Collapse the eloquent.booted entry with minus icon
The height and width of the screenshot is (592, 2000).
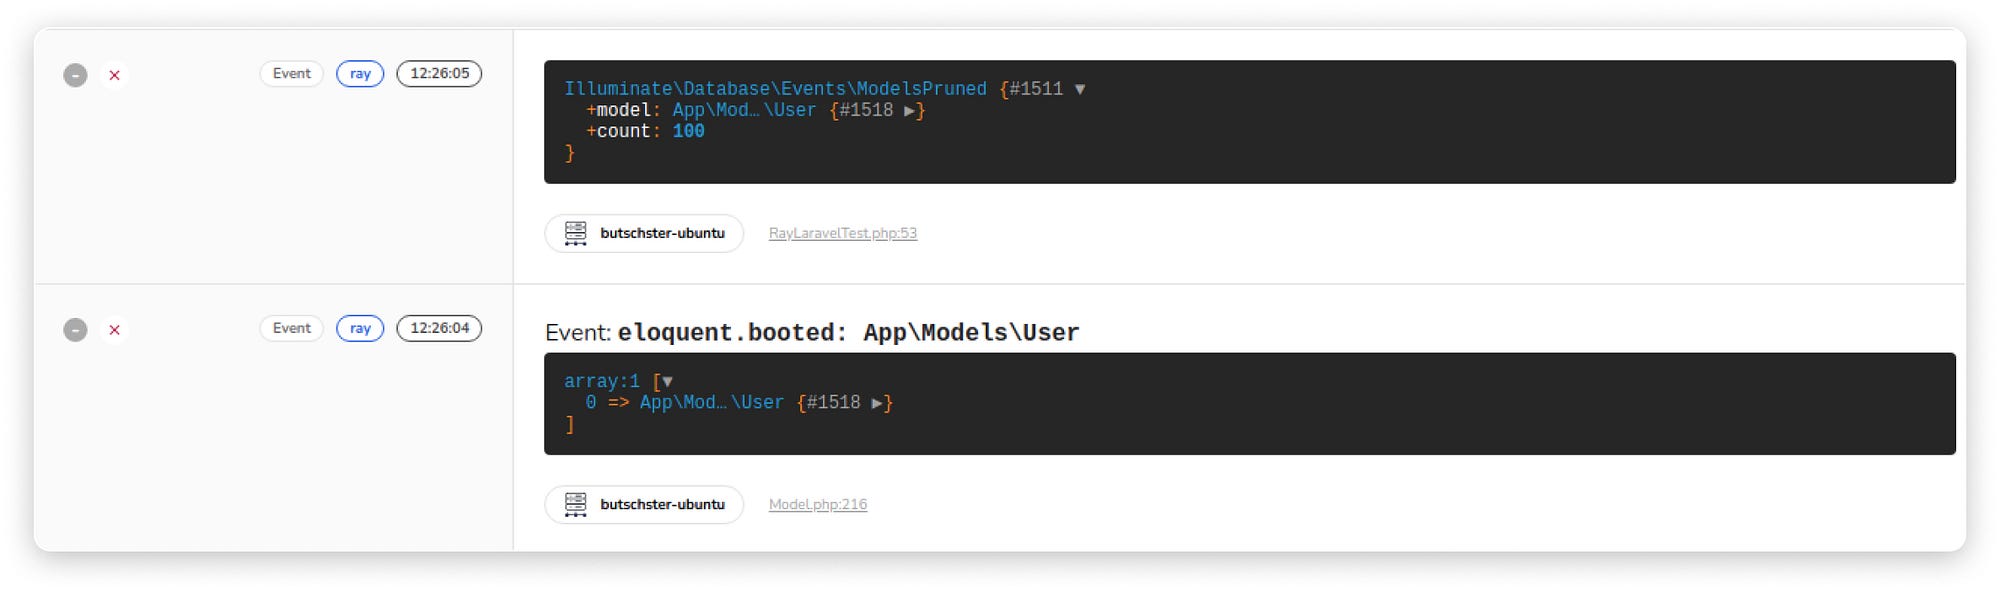(75, 330)
